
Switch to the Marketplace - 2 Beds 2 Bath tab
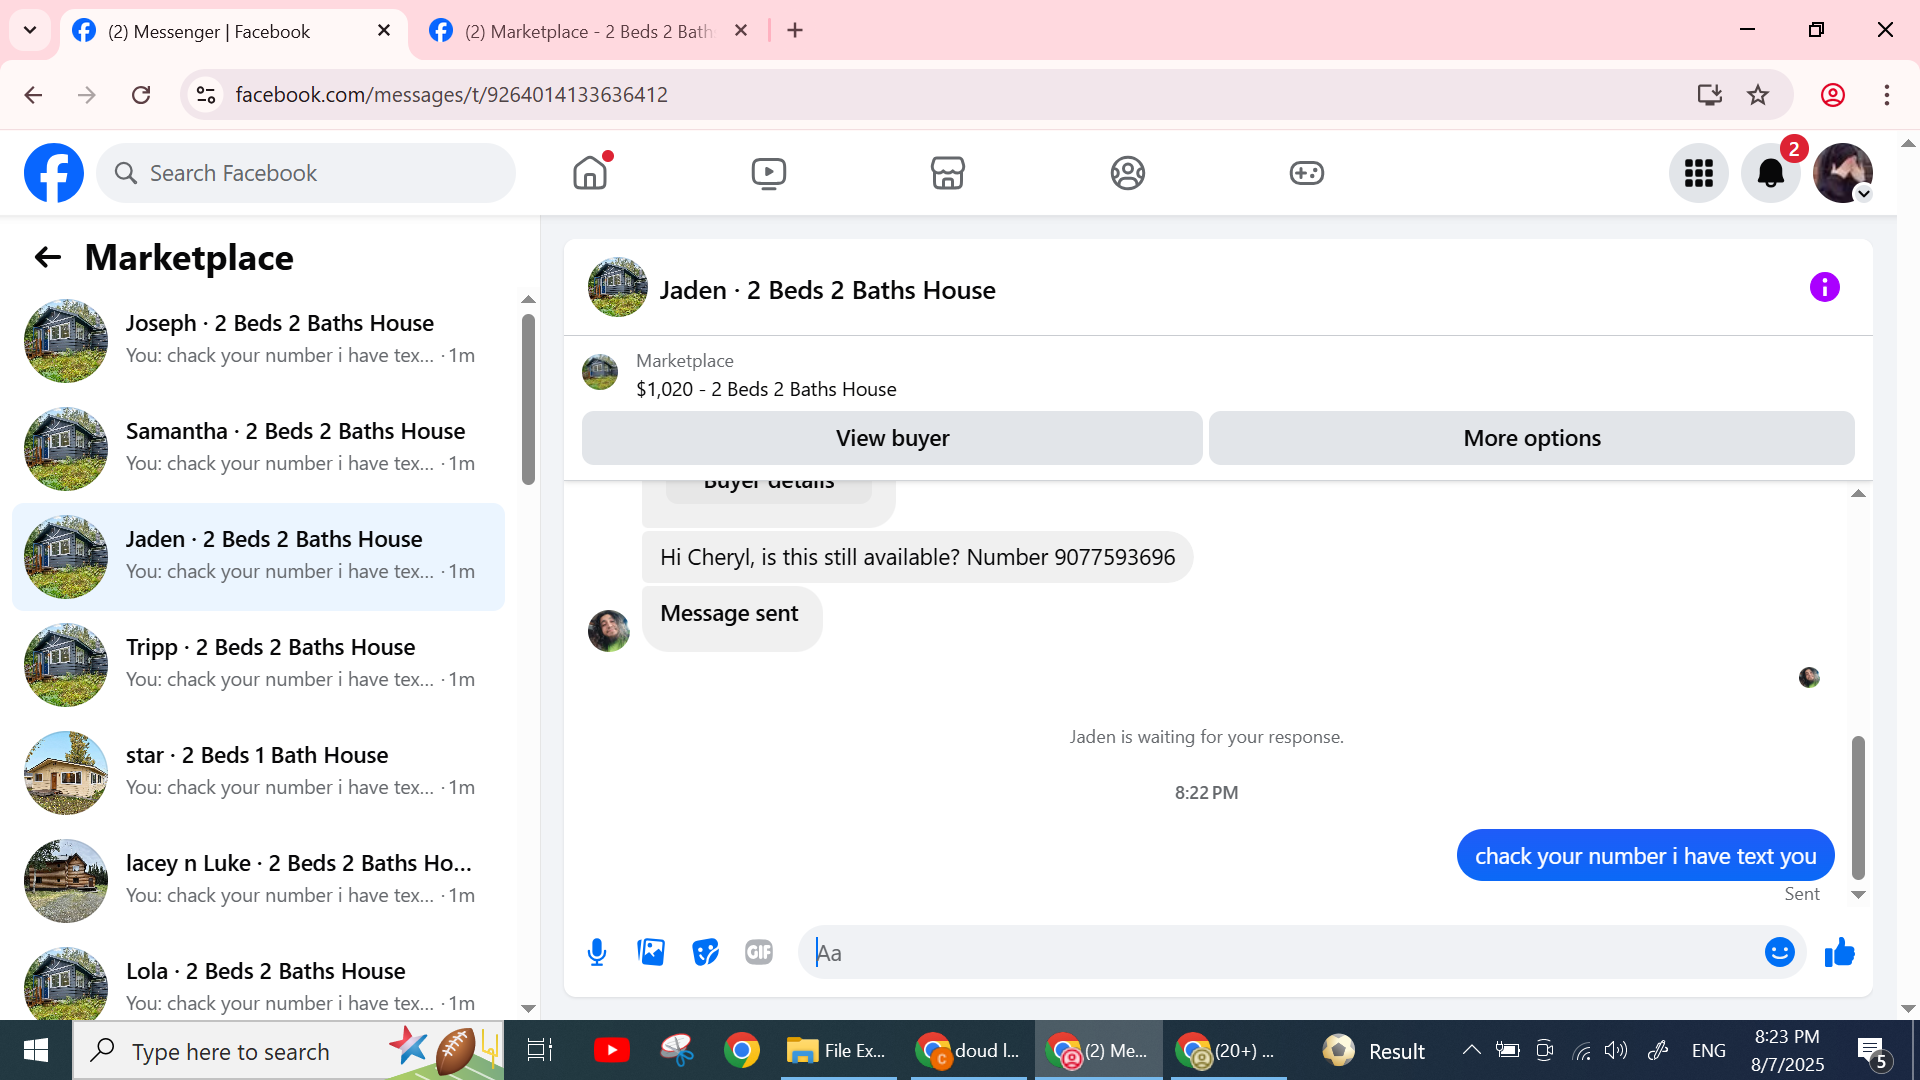588,31
